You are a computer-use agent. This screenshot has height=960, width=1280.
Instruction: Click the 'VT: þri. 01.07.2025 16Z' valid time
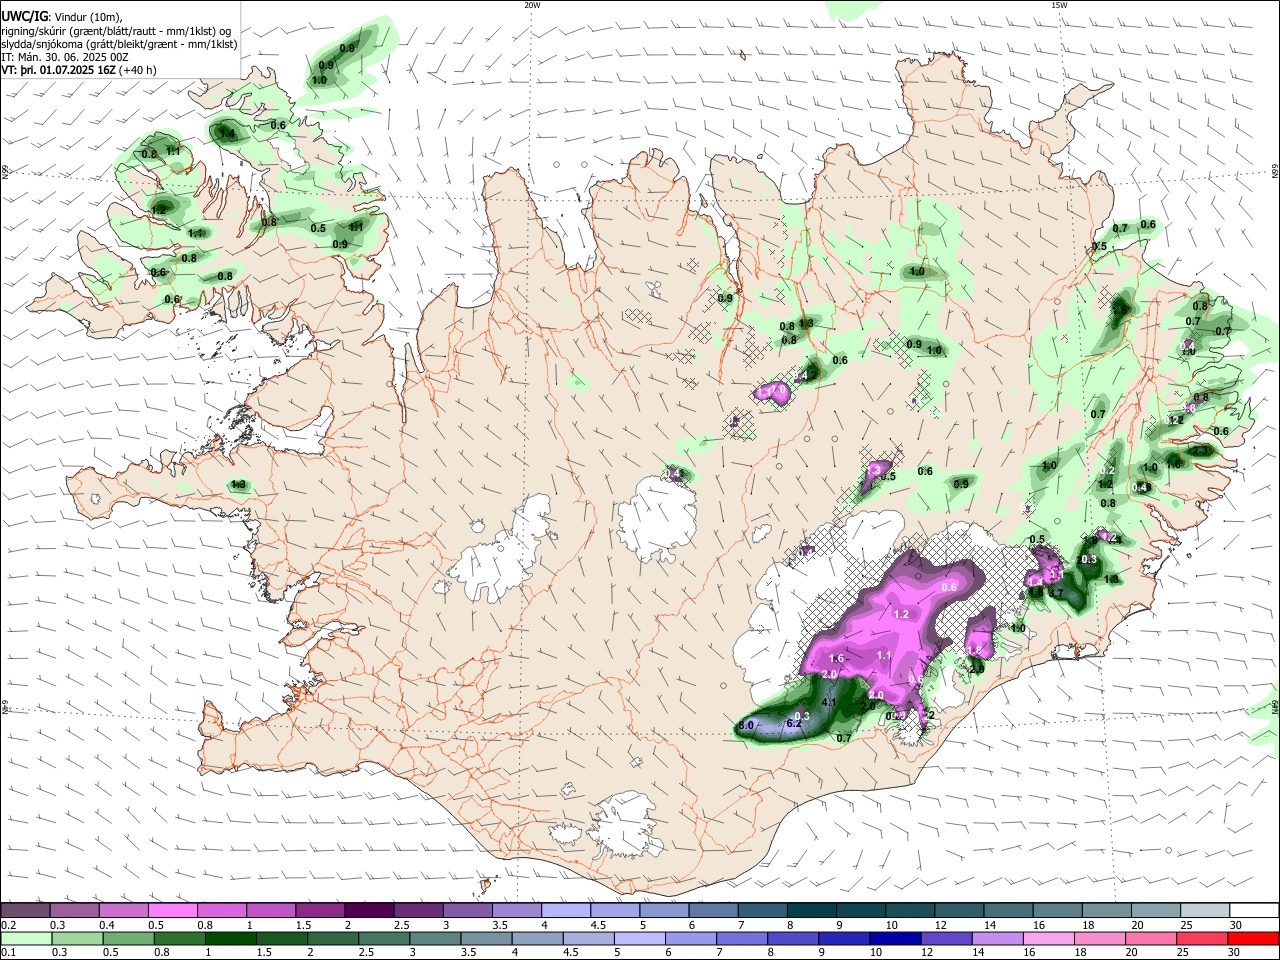pos(59,70)
